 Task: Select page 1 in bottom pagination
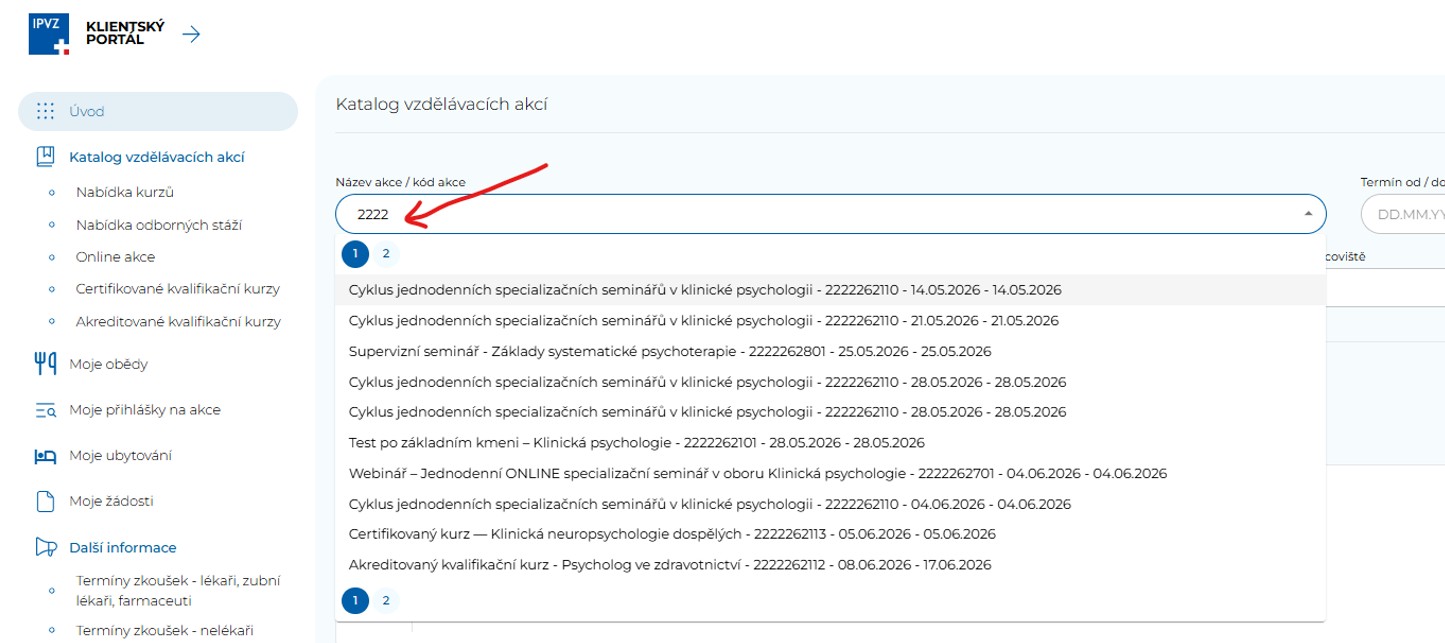pos(355,600)
